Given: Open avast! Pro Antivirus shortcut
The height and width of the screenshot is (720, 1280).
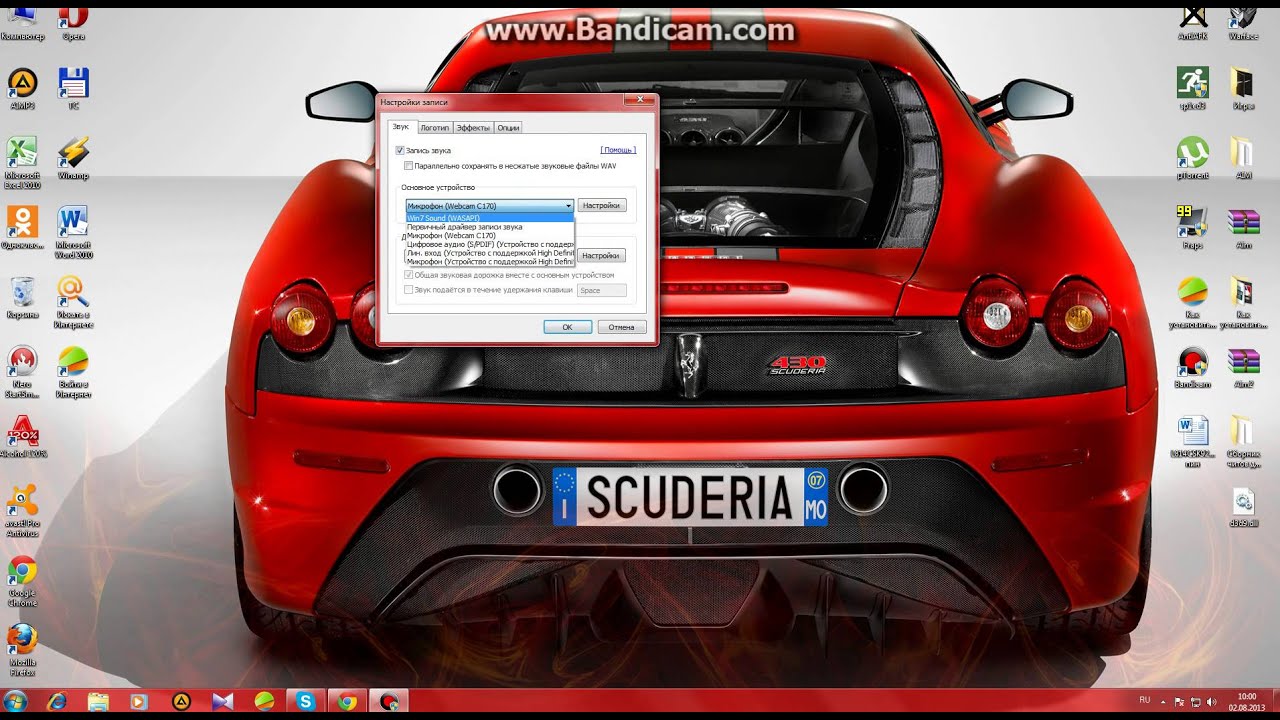Looking at the screenshot, I should [x=22, y=512].
